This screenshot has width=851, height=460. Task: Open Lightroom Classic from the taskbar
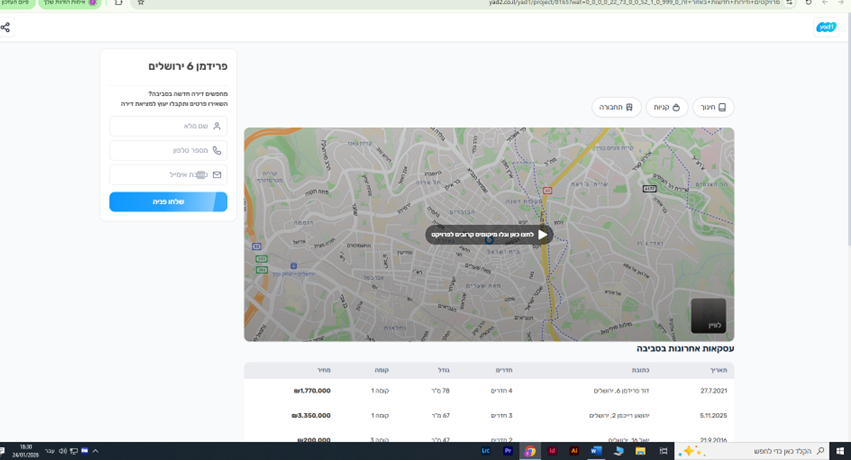(x=486, y=451)
